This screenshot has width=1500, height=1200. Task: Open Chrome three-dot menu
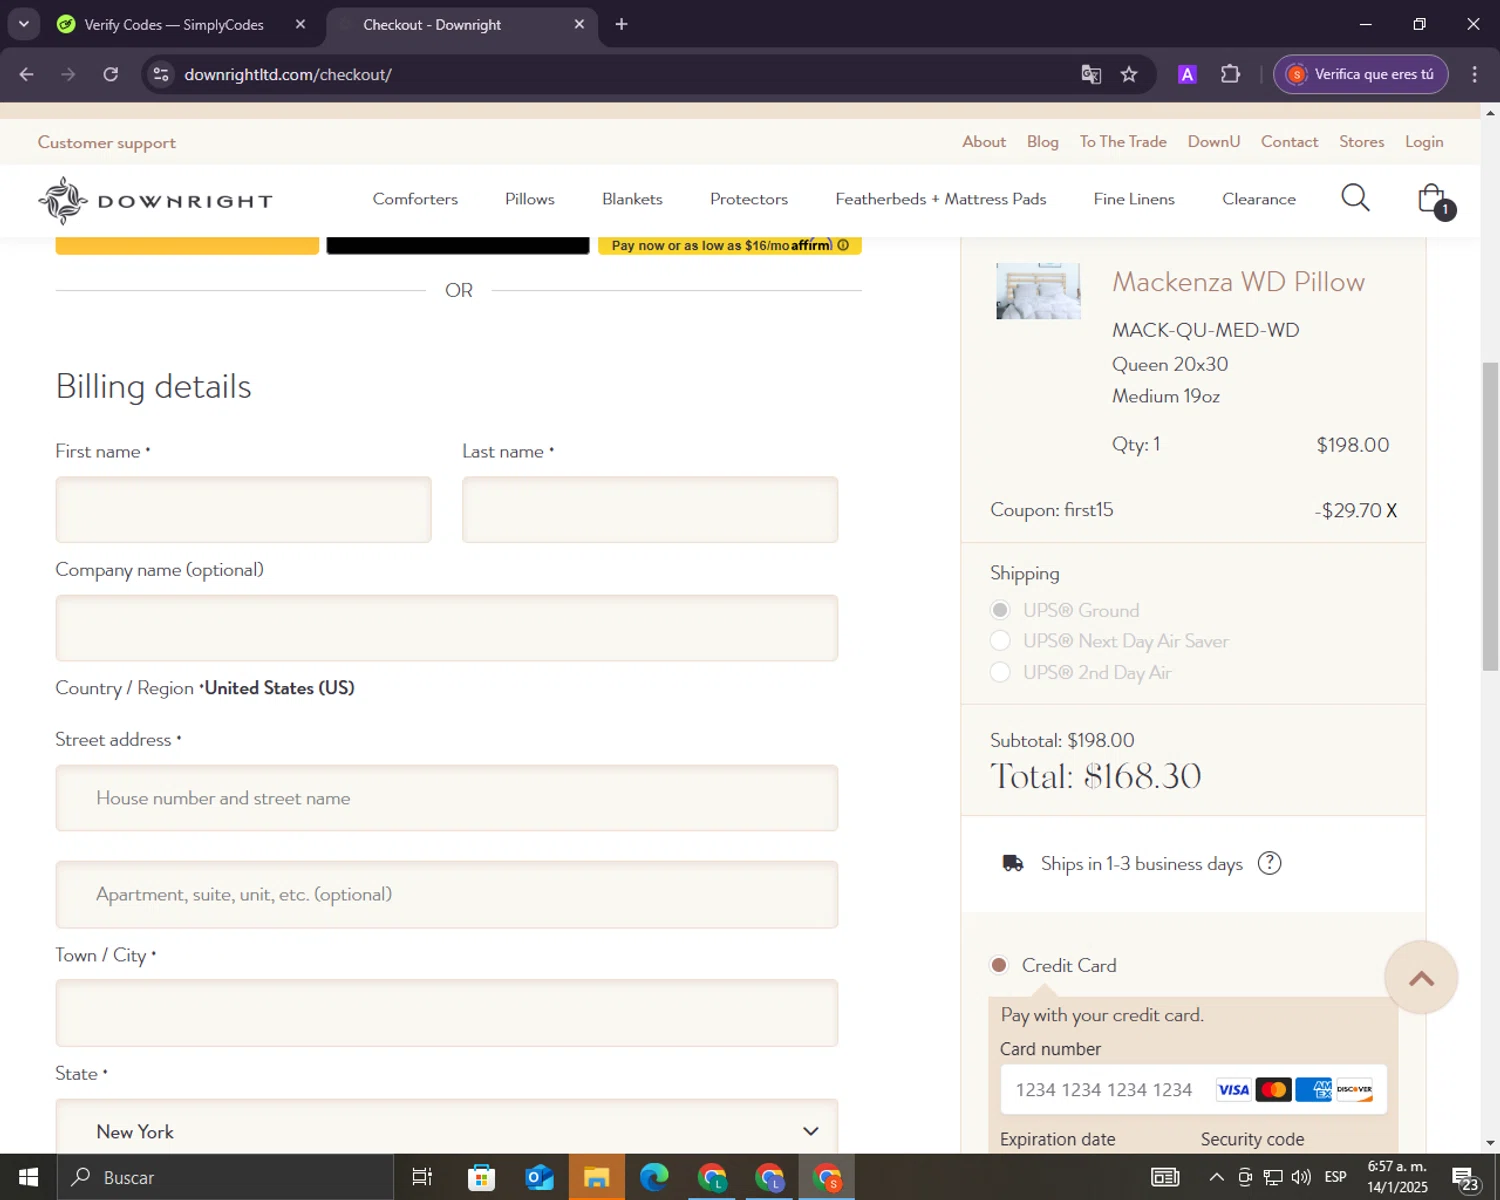click(x=1474, y=74)
